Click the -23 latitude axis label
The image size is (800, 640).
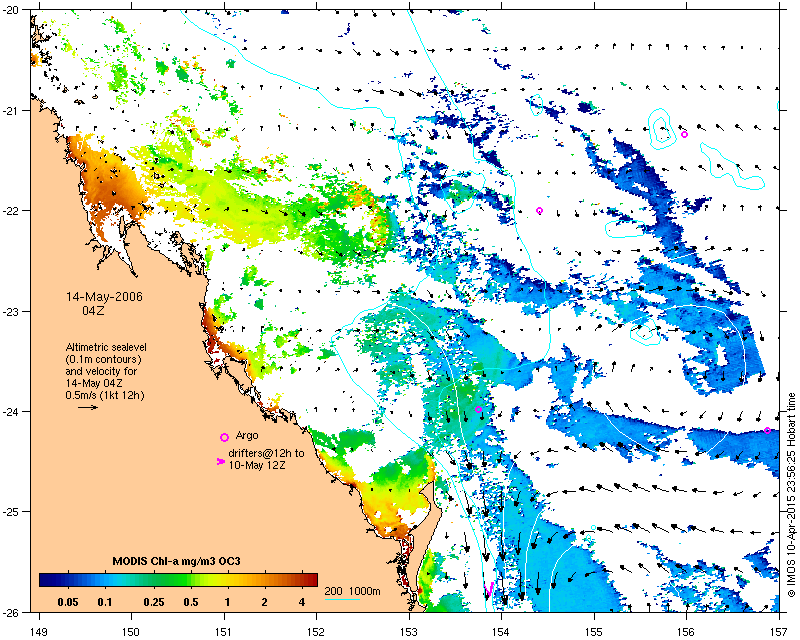10,311
